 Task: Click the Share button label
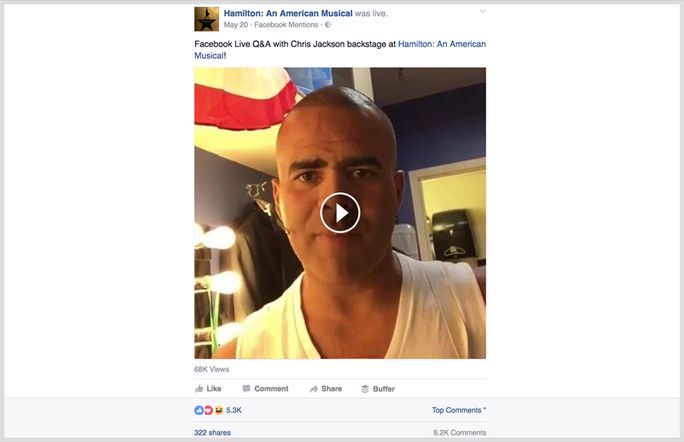tap(332, 389)
